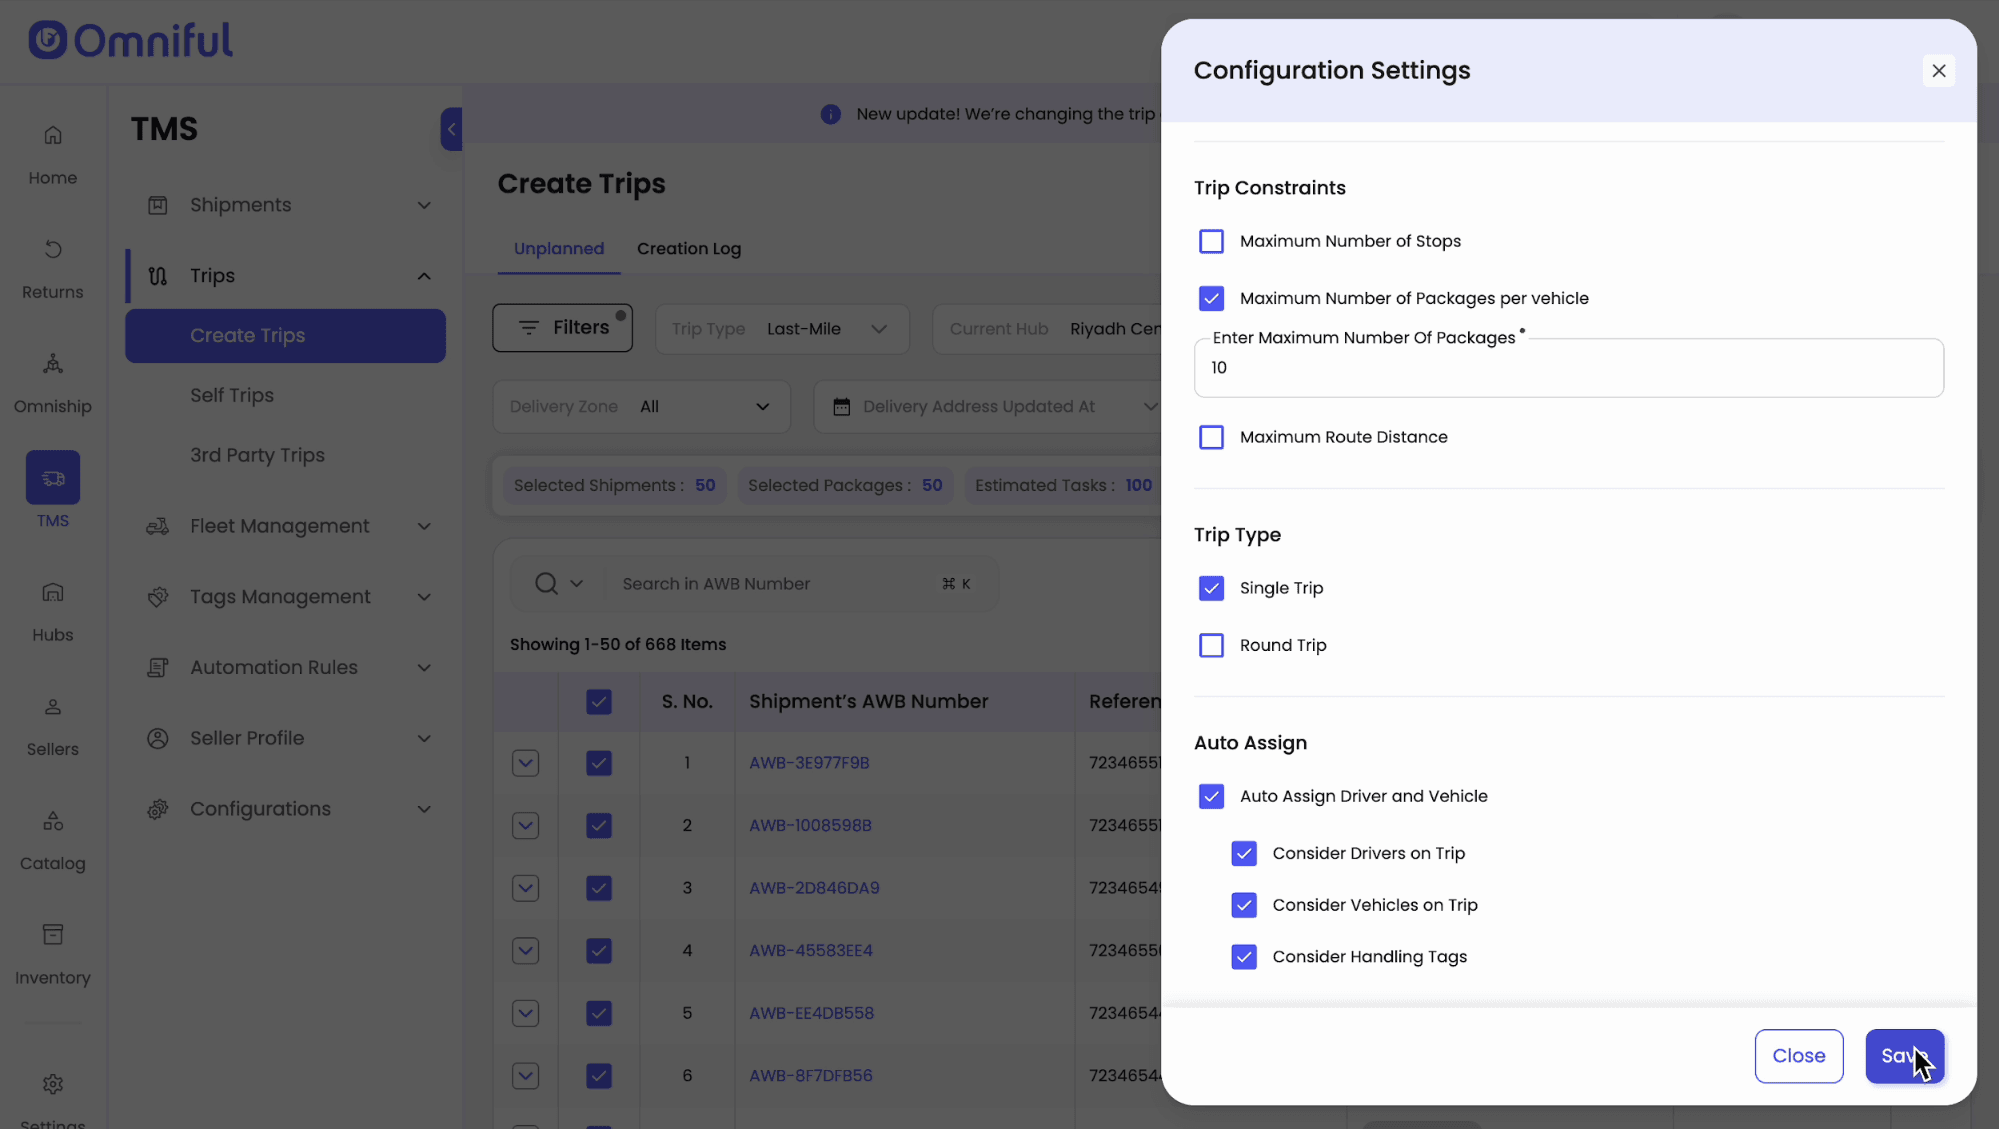Screen dimensions: 1999x1130
Task: Open Self Trips in Trips menu
Action: pos(232,395)
